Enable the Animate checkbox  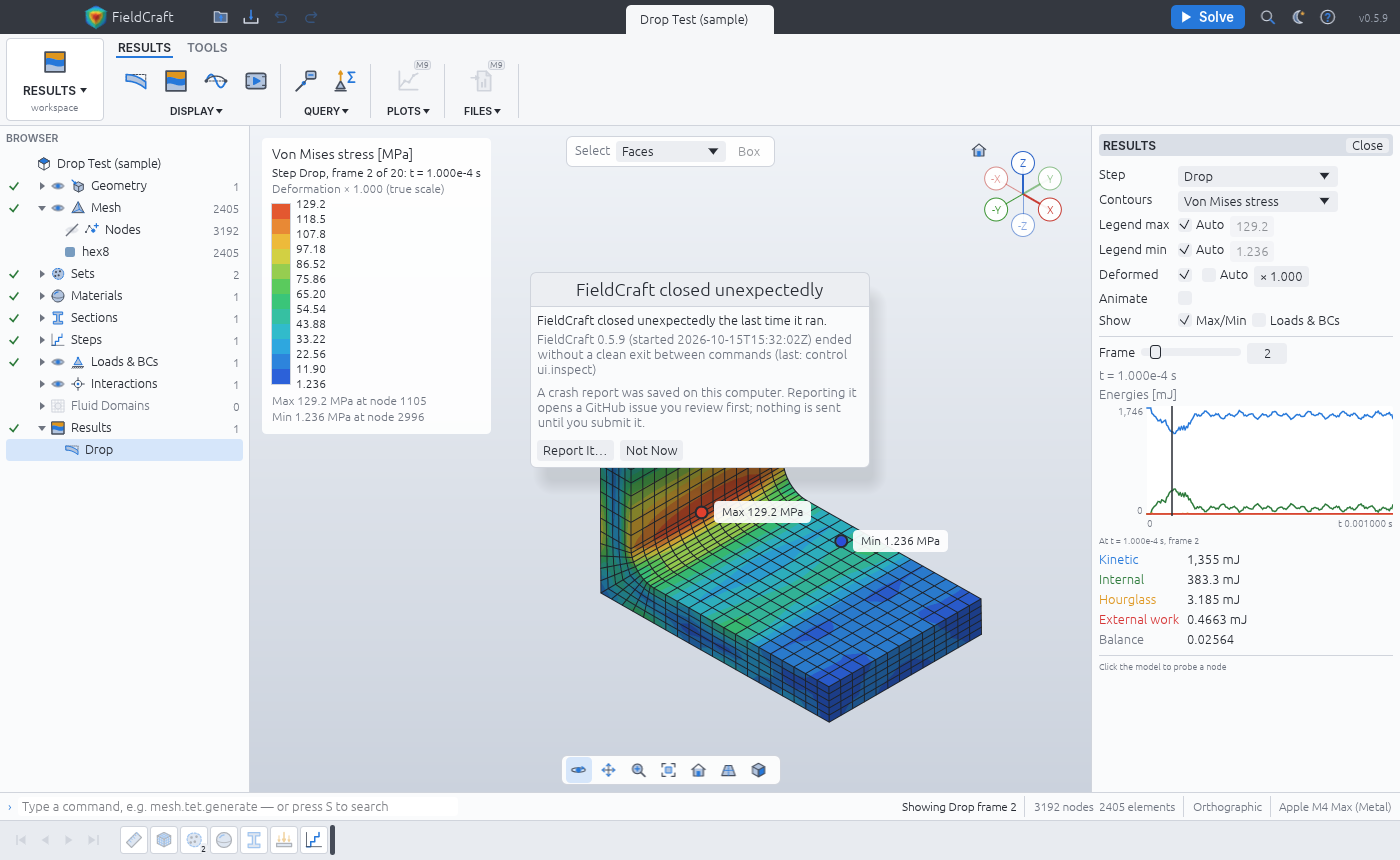[1185, 298]
